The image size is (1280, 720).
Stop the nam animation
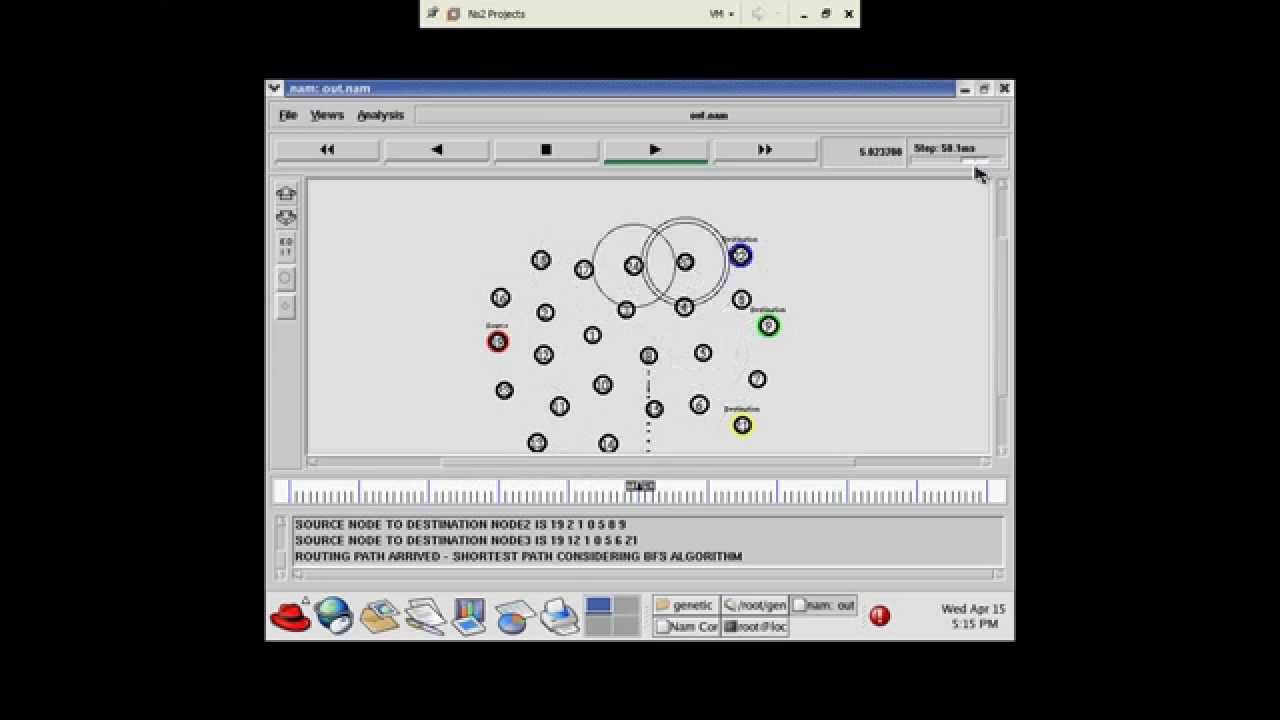pos(546,150)
